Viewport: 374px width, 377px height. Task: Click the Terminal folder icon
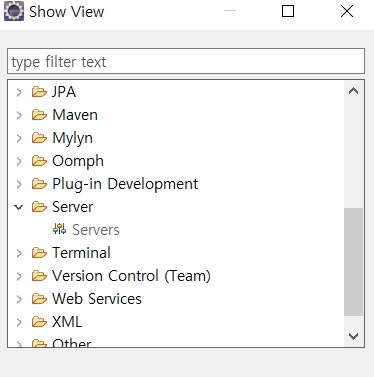[39, 253]
